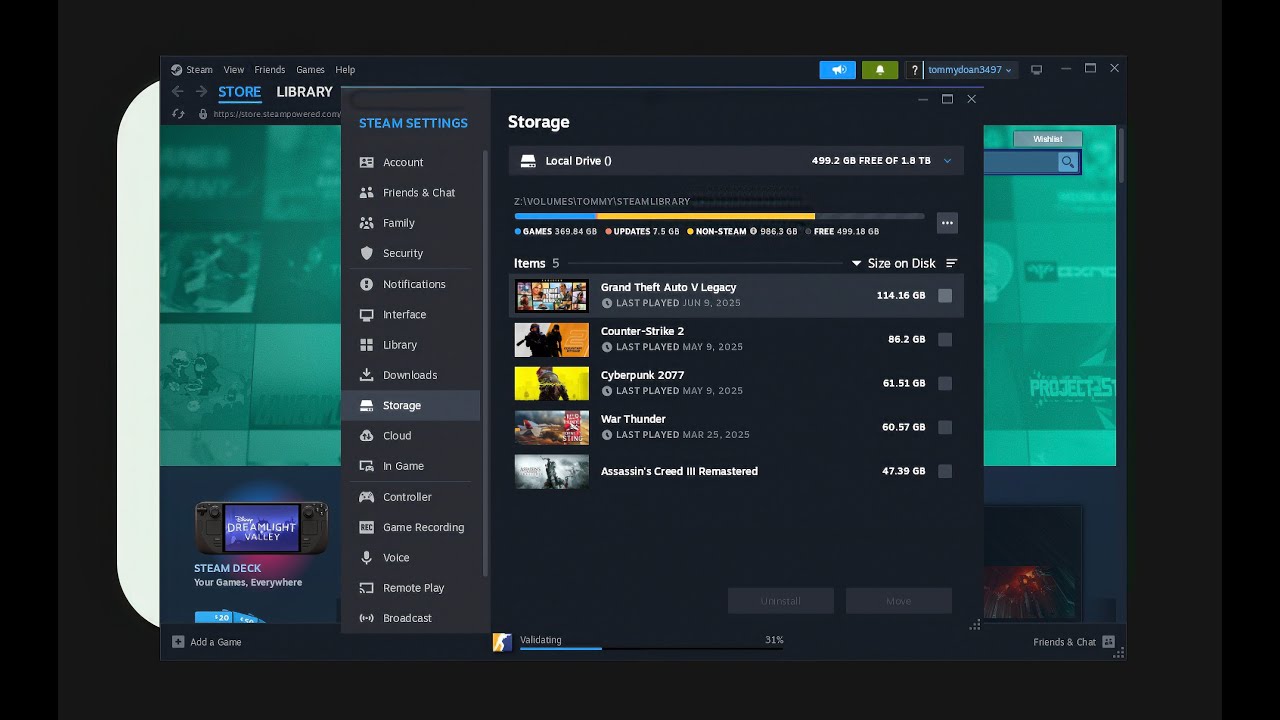Click the help question mark icon
The width and height of the screenshot is (1280, 720).
tap(914, 70)
